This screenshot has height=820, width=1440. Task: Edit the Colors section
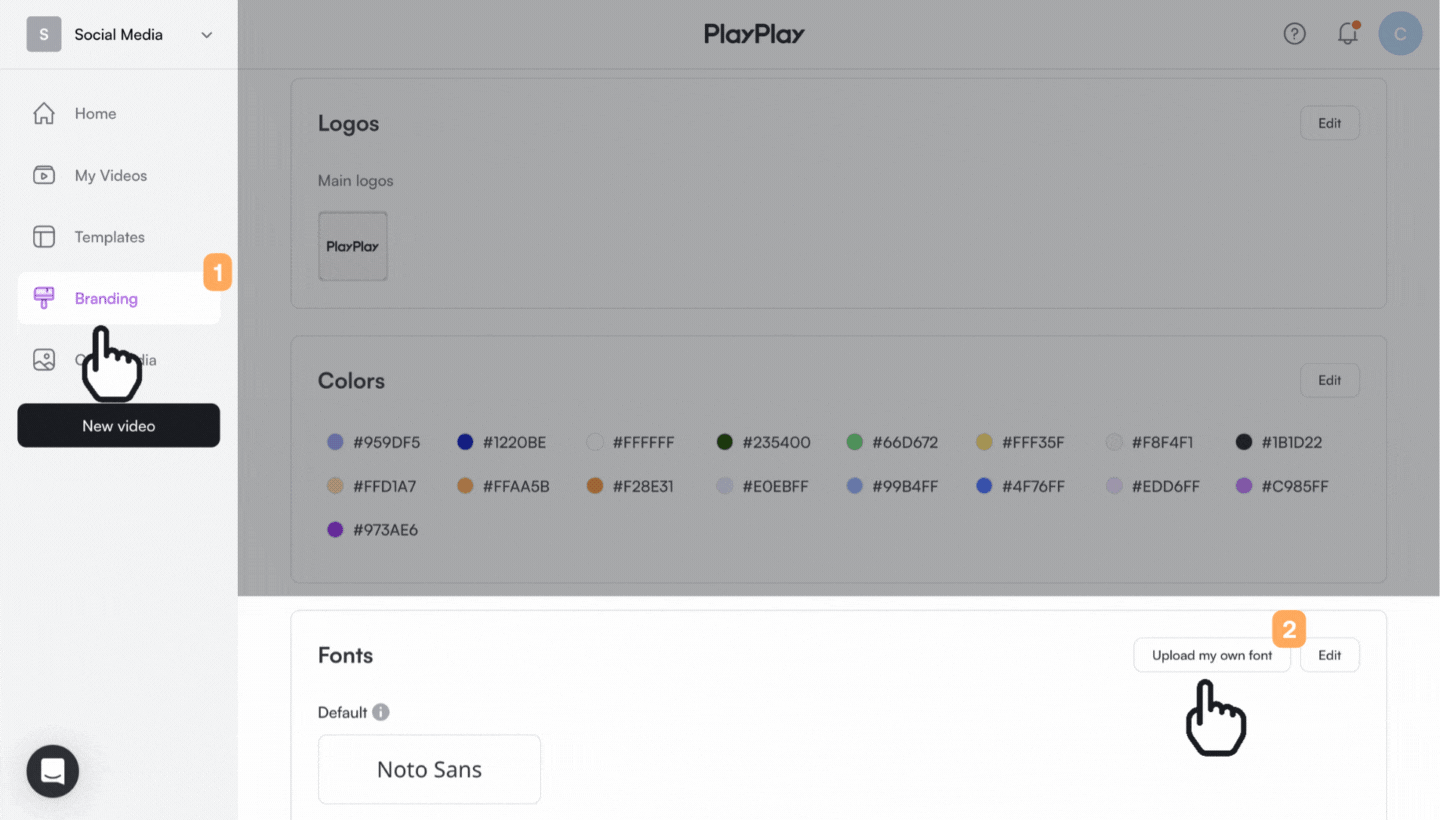(1329, 380)
